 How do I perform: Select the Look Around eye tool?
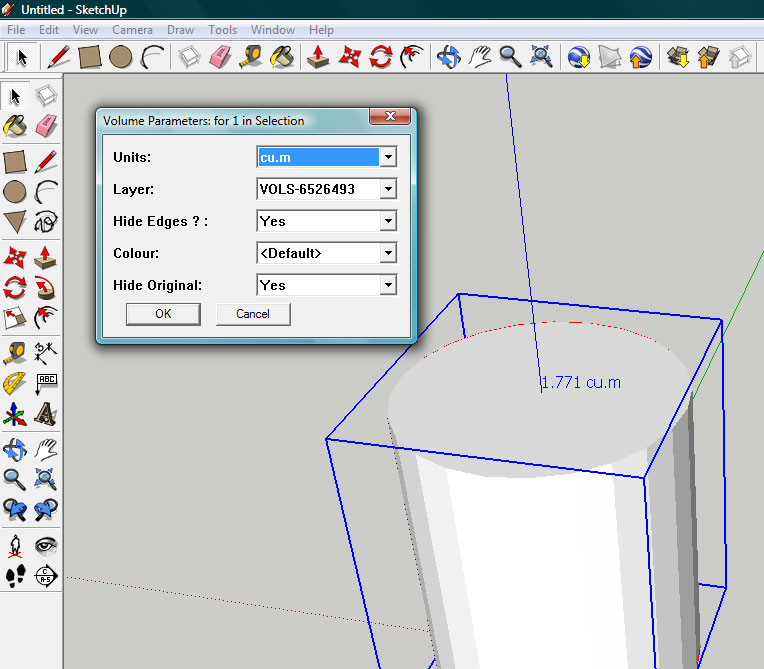(46, 544)
